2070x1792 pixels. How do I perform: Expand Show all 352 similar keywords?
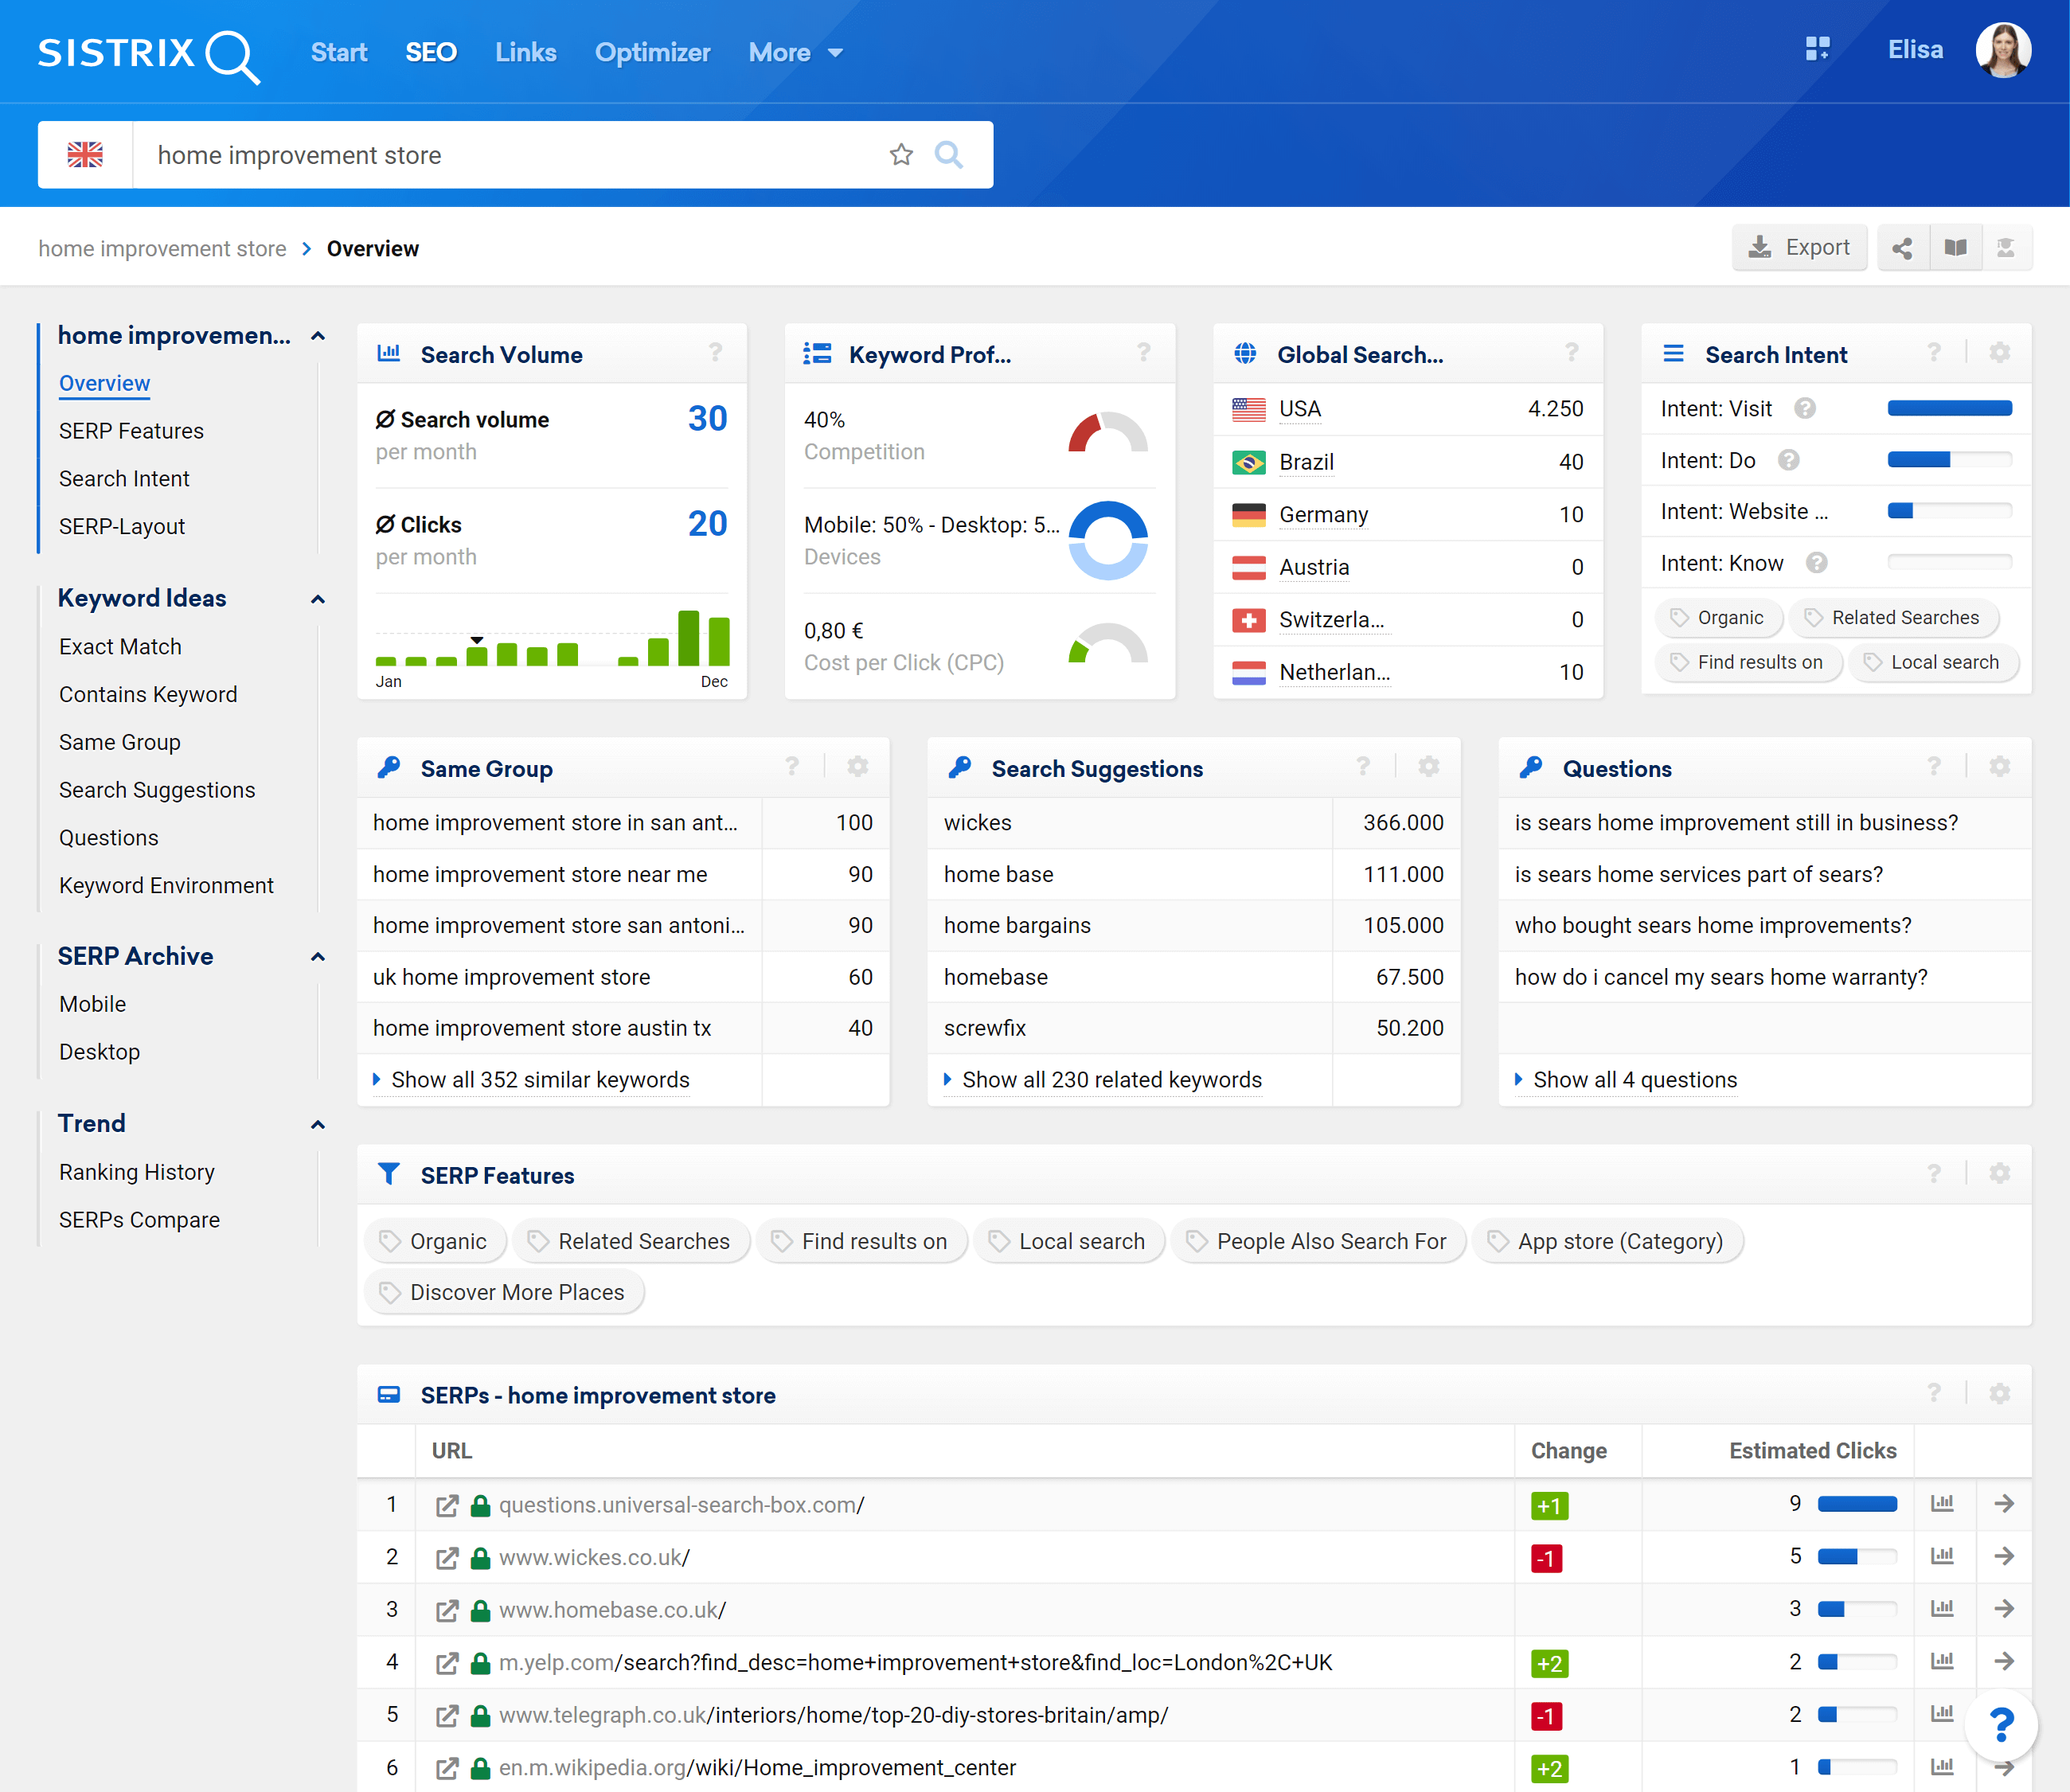click(x=540, y=1080)
